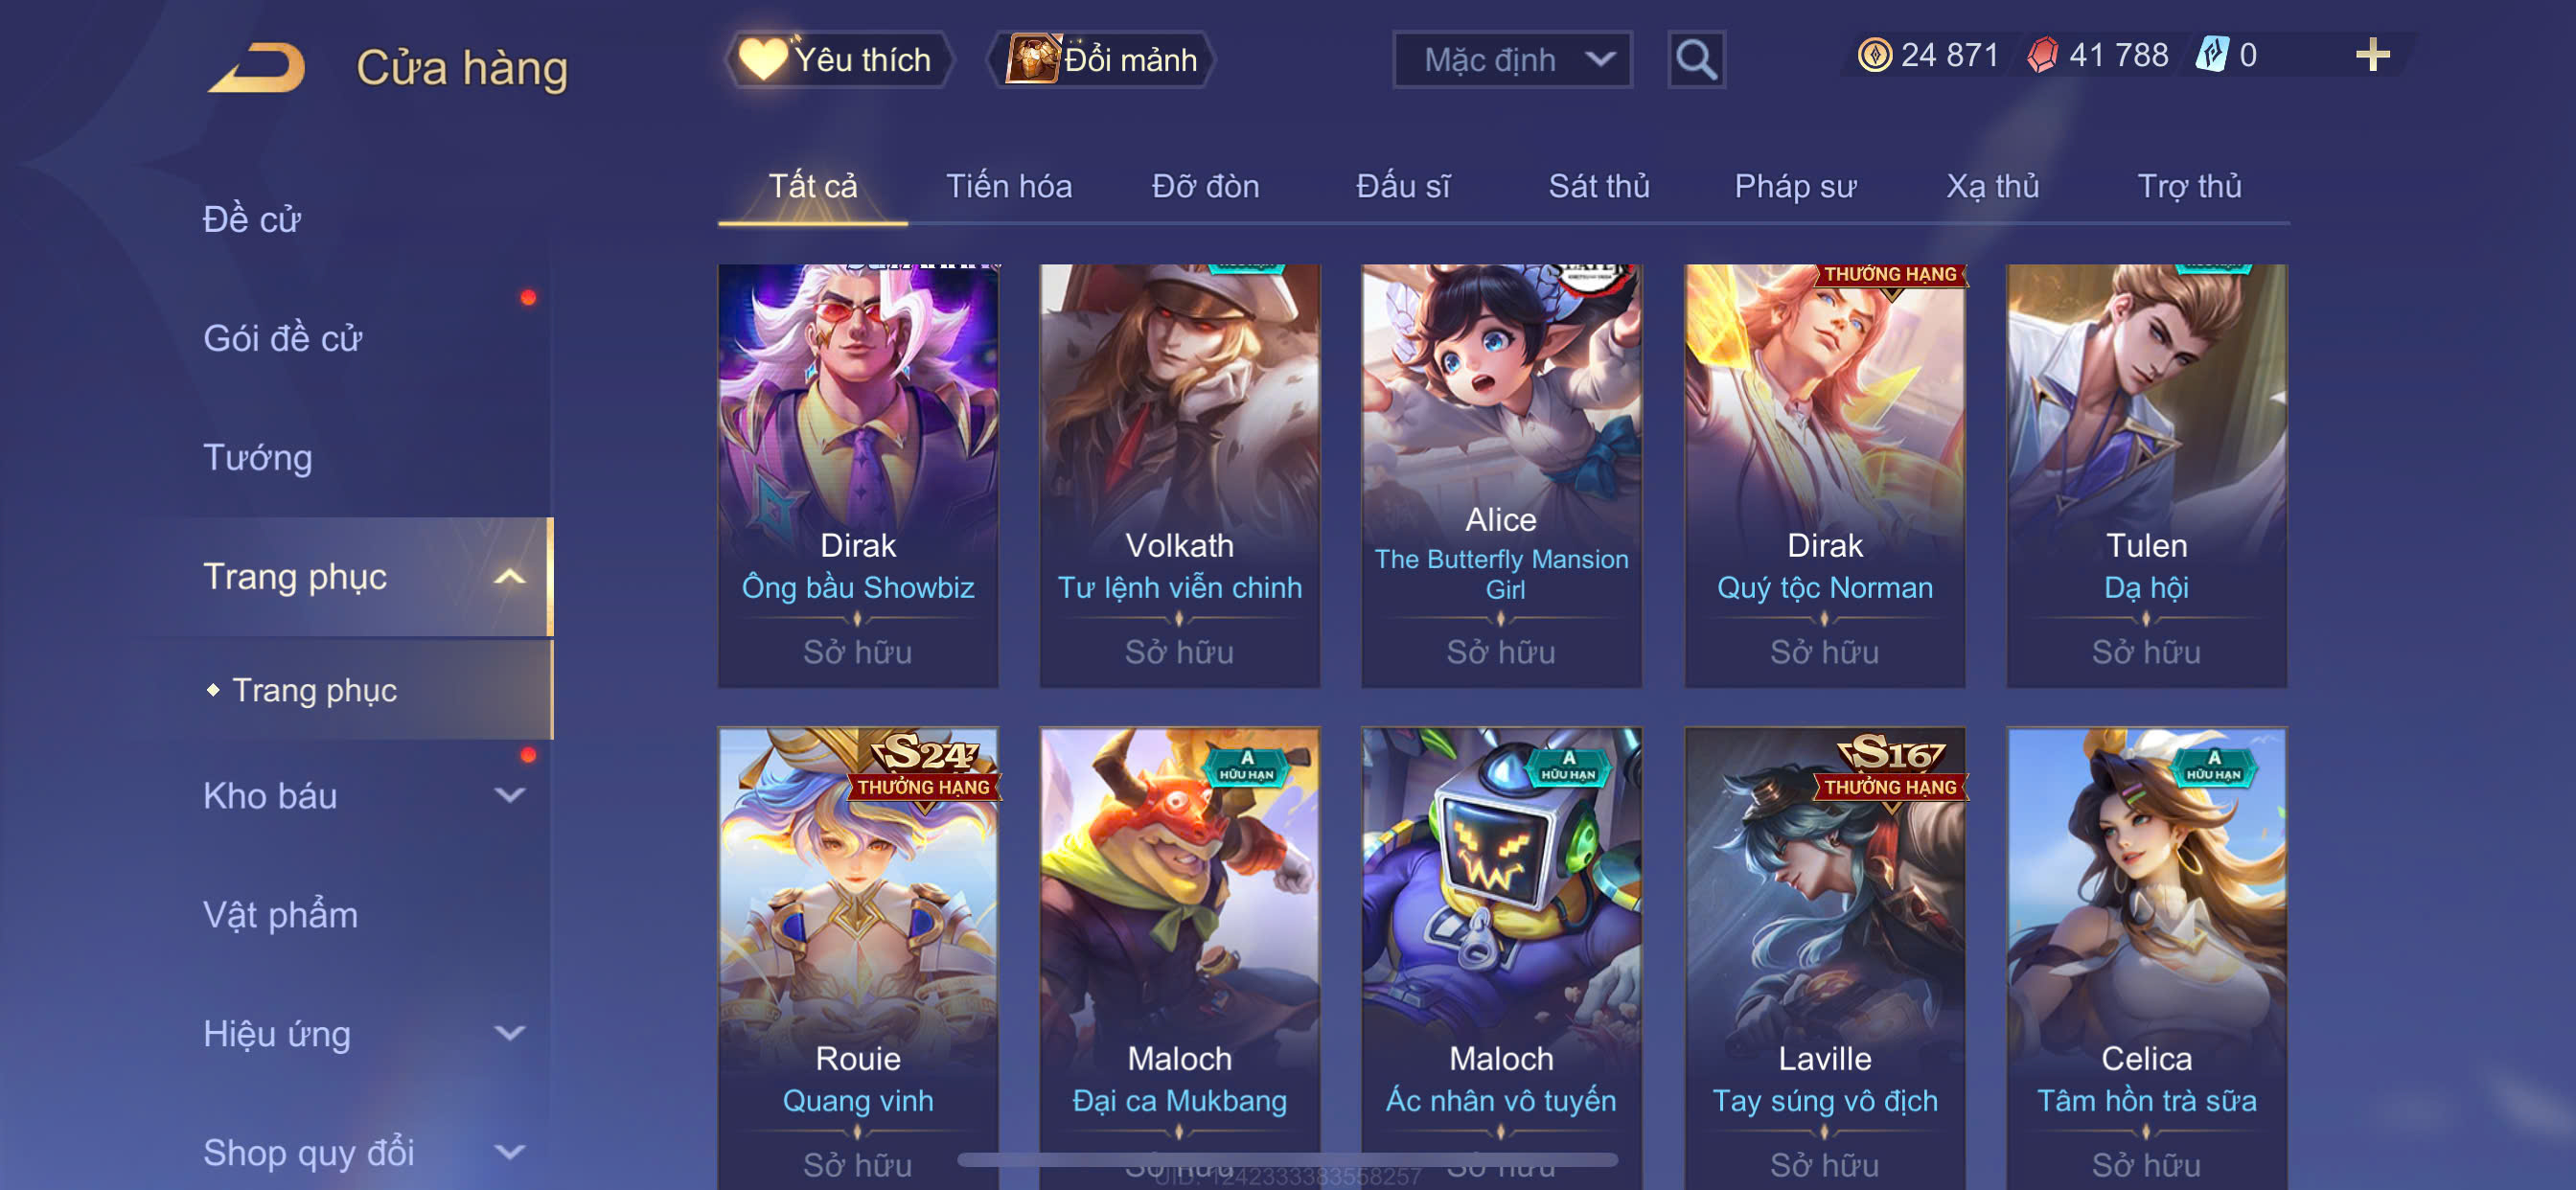Click the treasure chest icon in Đổi mảnh
This screenshot has width=2576, height=1190.
tap(1031, 58)
